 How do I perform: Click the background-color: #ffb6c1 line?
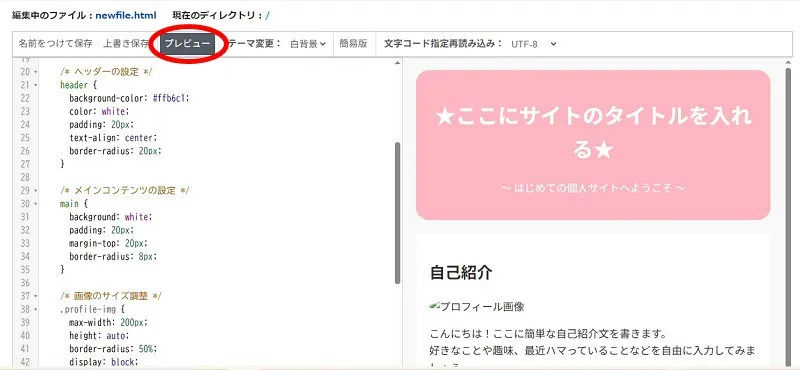coord(130,98)
